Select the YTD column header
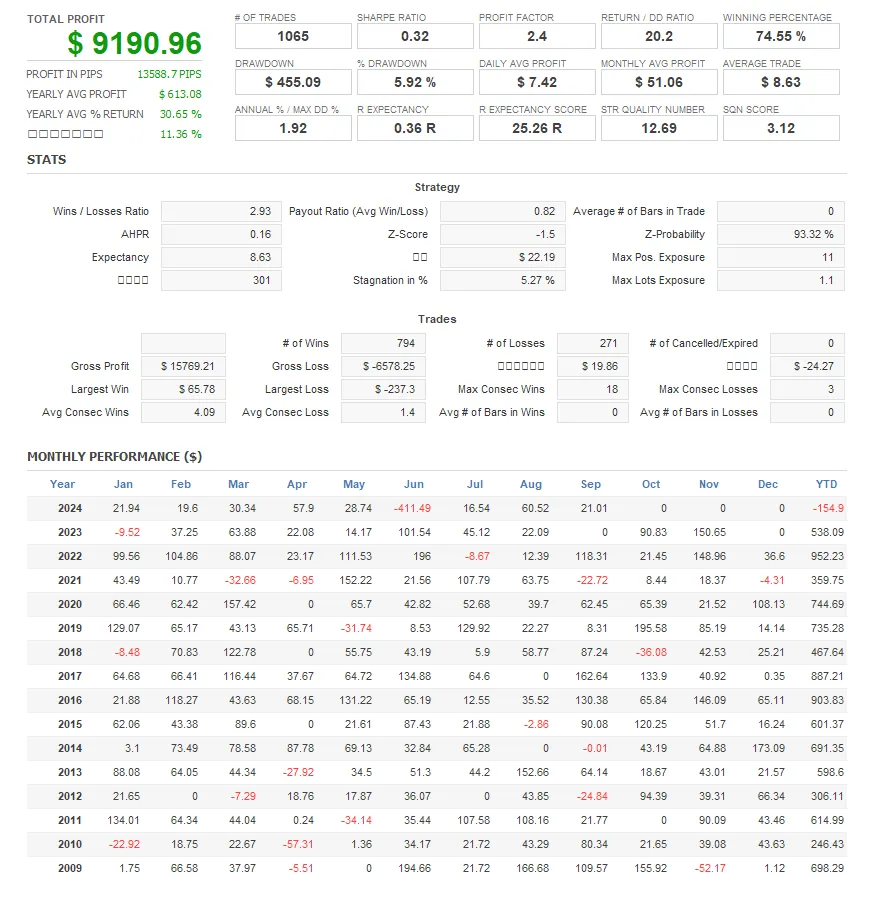Screen dimensions: 873x897 coord(827,484)
